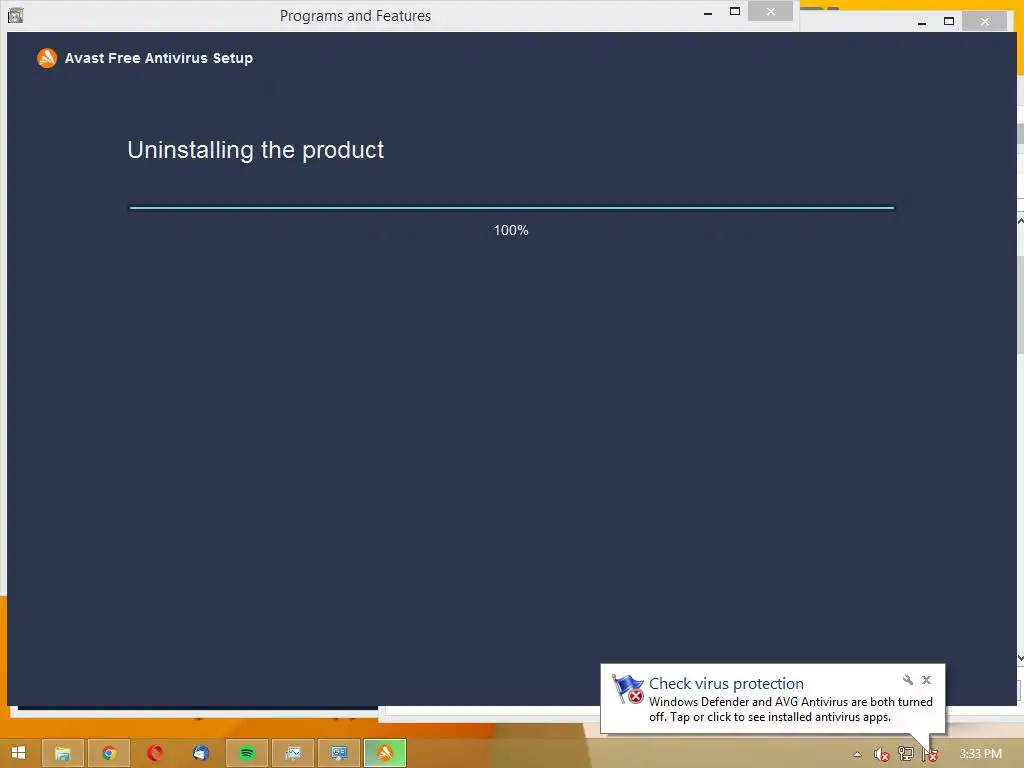Click the Avast Free Antivirus Setup title text
The height and width of the screenshot is (768, 1024).
(159, 58)
